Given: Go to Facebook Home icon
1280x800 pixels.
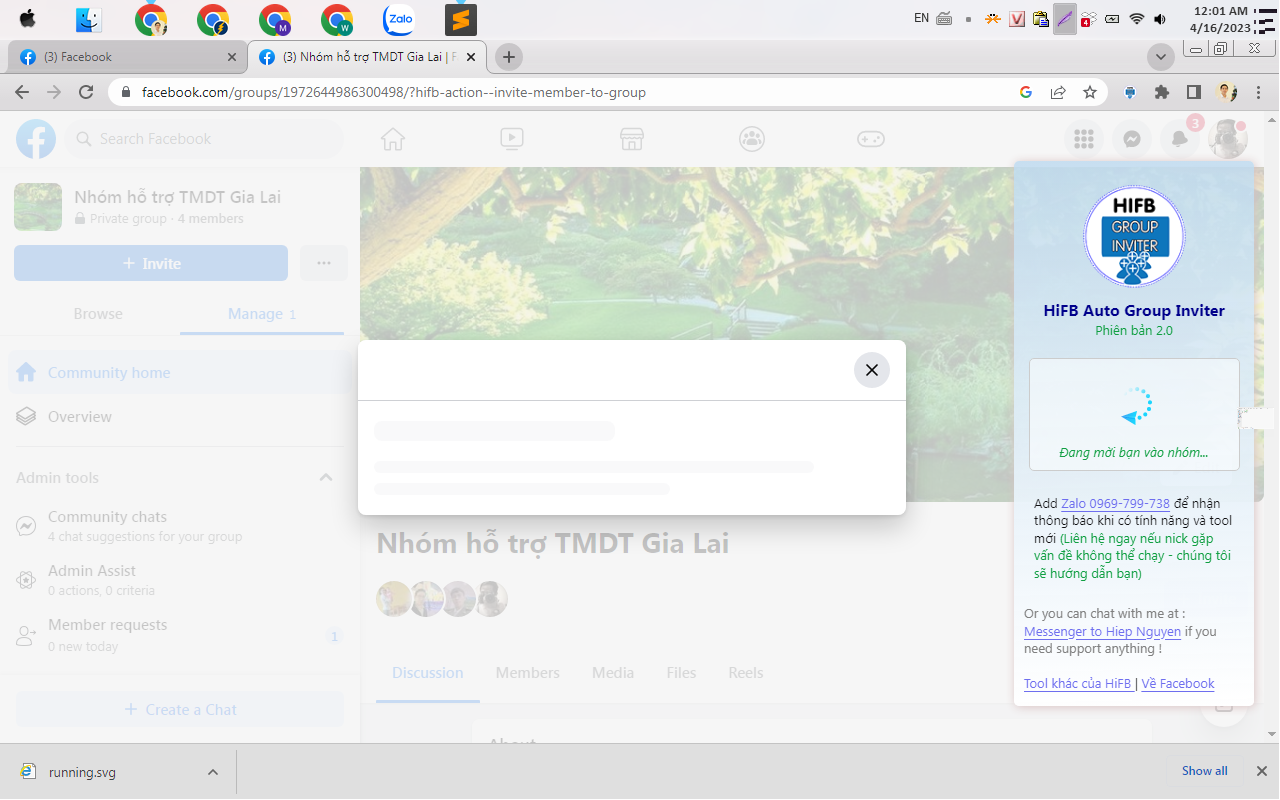Looking at the screenshot, I should 393,139.
